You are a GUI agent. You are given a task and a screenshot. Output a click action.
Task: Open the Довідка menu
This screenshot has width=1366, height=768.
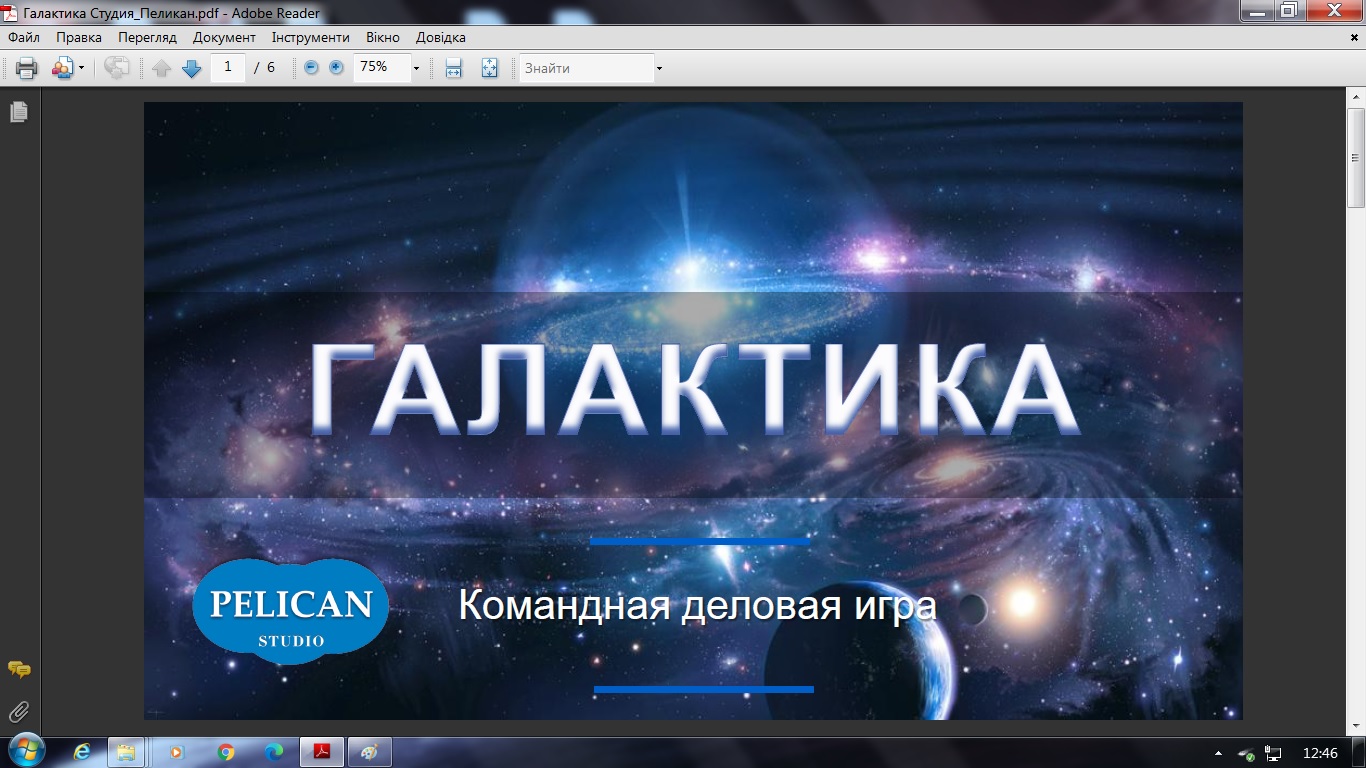440,37
